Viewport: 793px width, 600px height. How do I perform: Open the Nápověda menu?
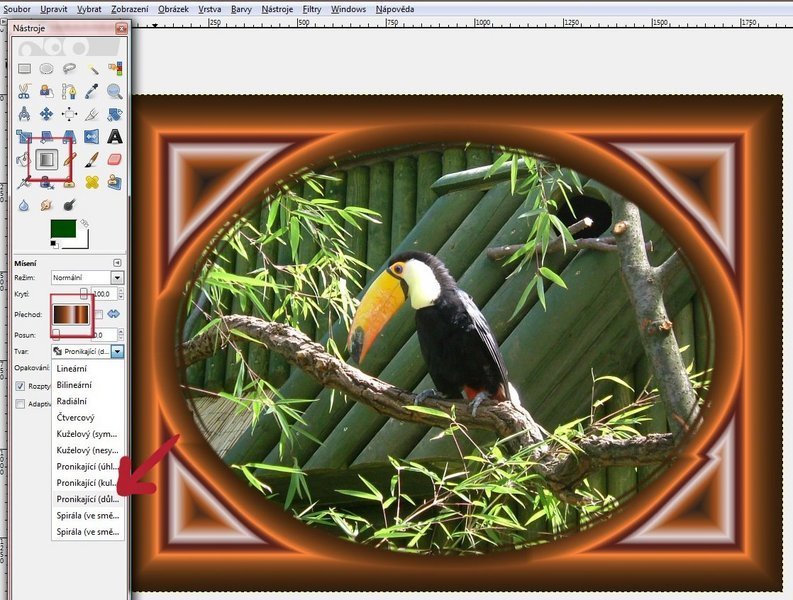coord(395,9)
